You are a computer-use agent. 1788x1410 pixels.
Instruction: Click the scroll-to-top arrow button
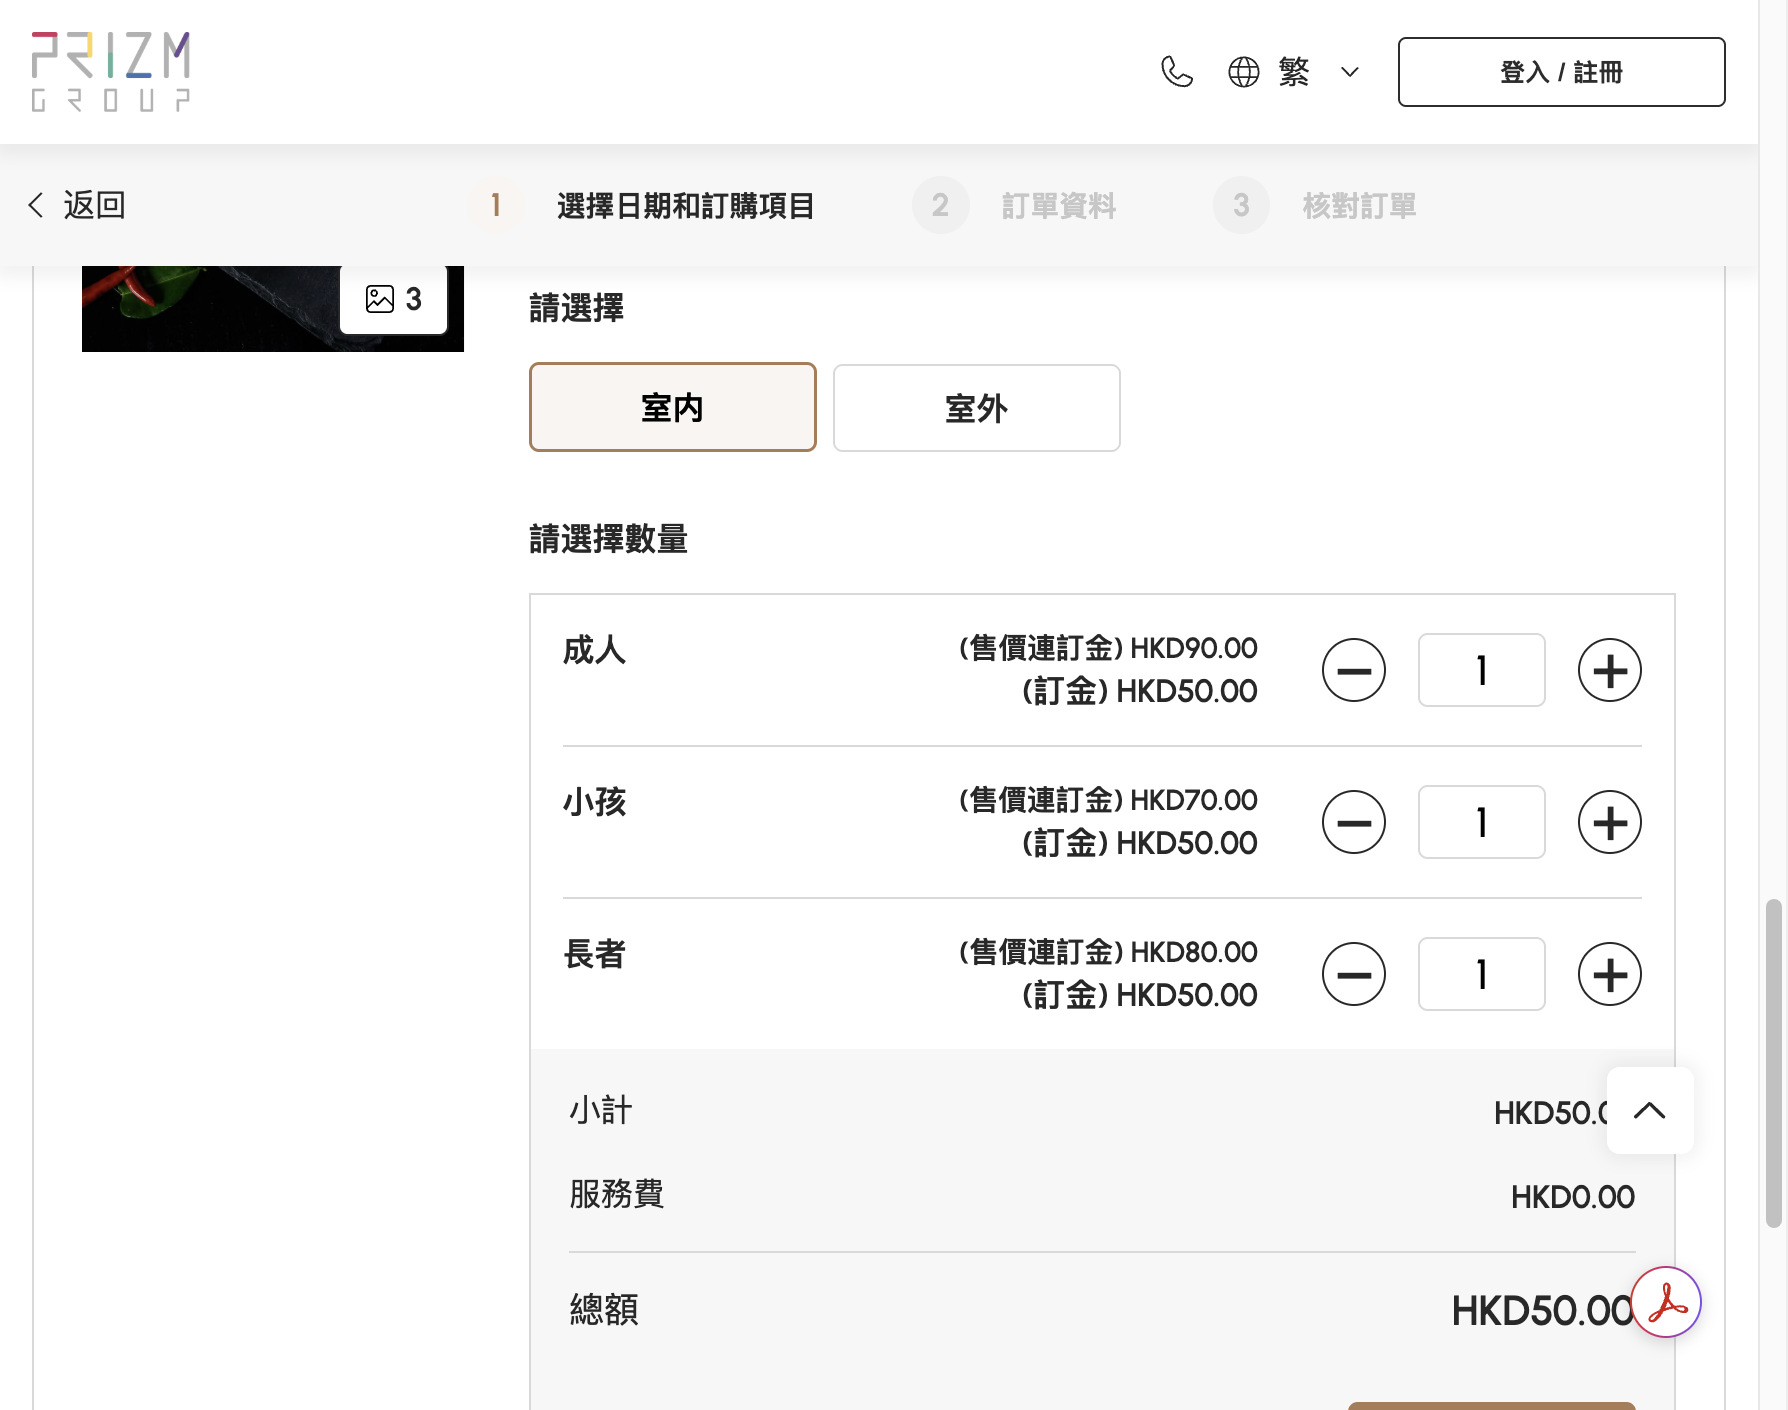[1650, 1110]
